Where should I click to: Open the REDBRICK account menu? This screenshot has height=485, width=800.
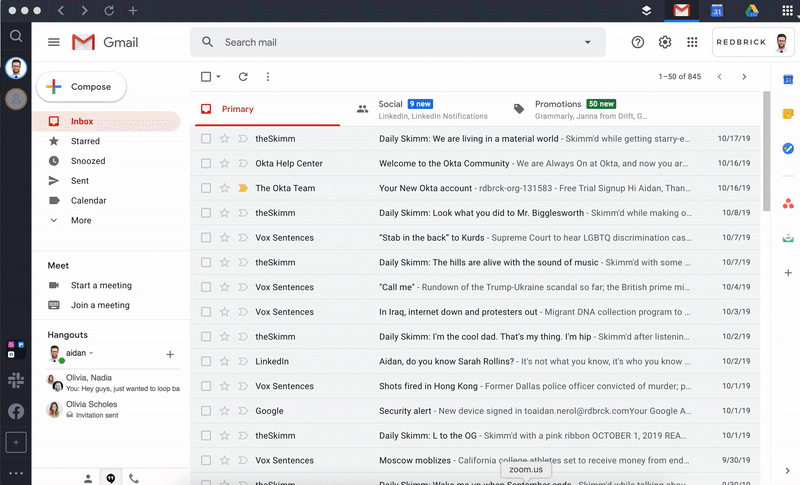tap(753, 42)
